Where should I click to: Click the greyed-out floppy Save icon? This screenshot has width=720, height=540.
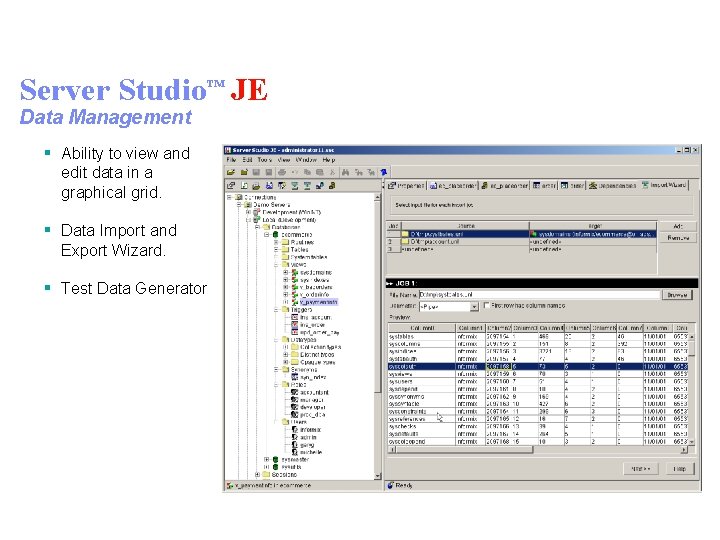point(256,172)
